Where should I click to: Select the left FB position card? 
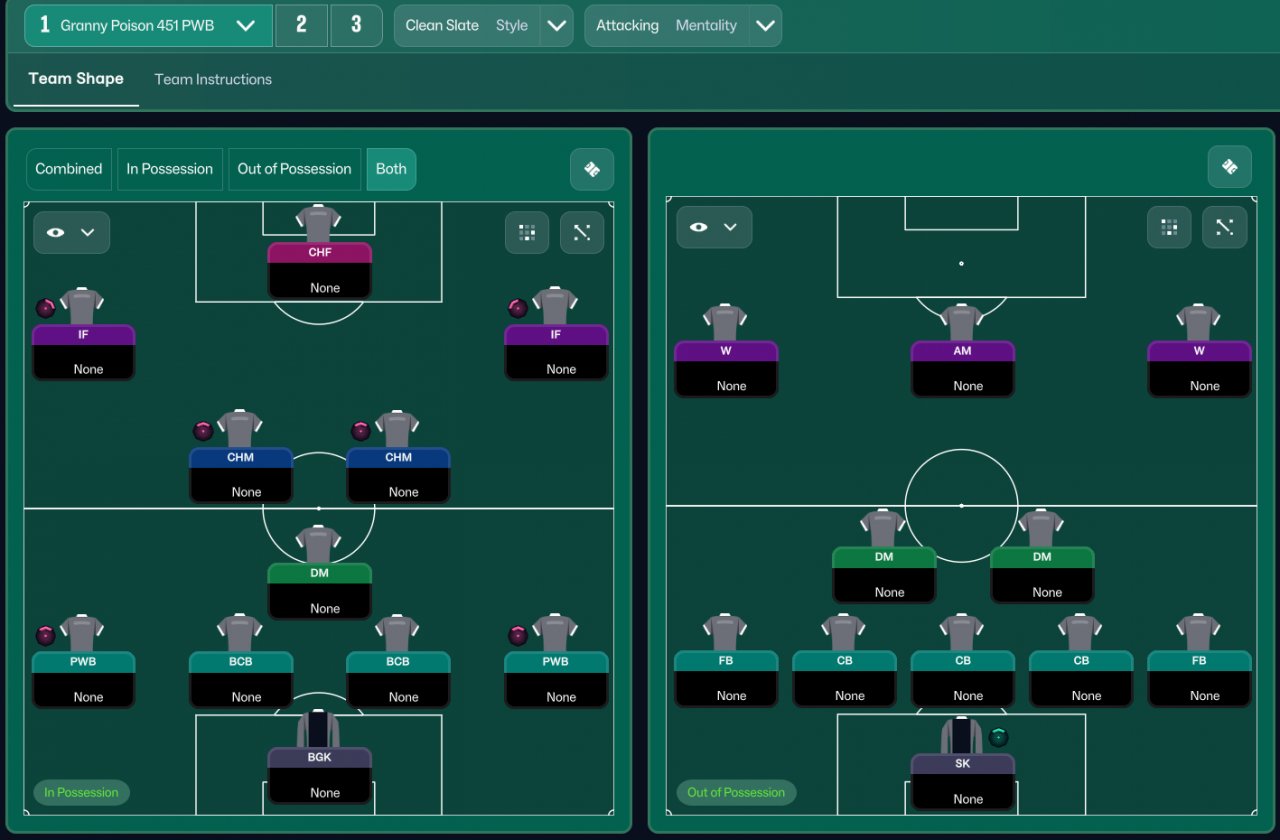pos(726,679)
